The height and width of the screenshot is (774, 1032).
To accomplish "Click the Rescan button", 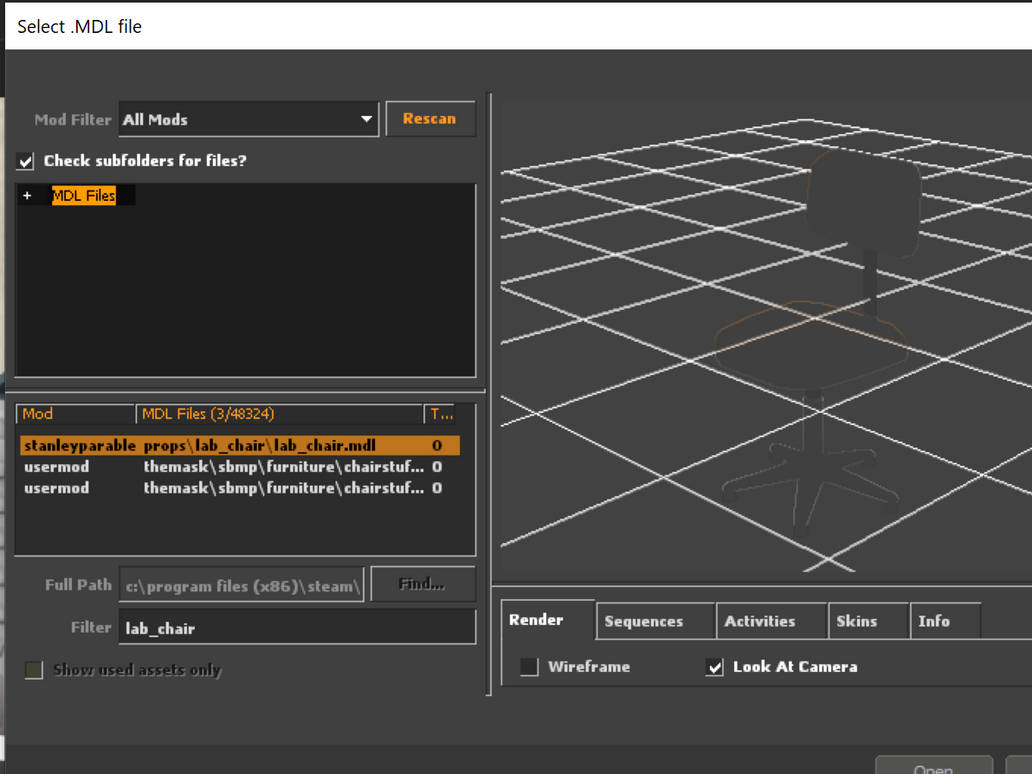I will [x=429, y=119].
